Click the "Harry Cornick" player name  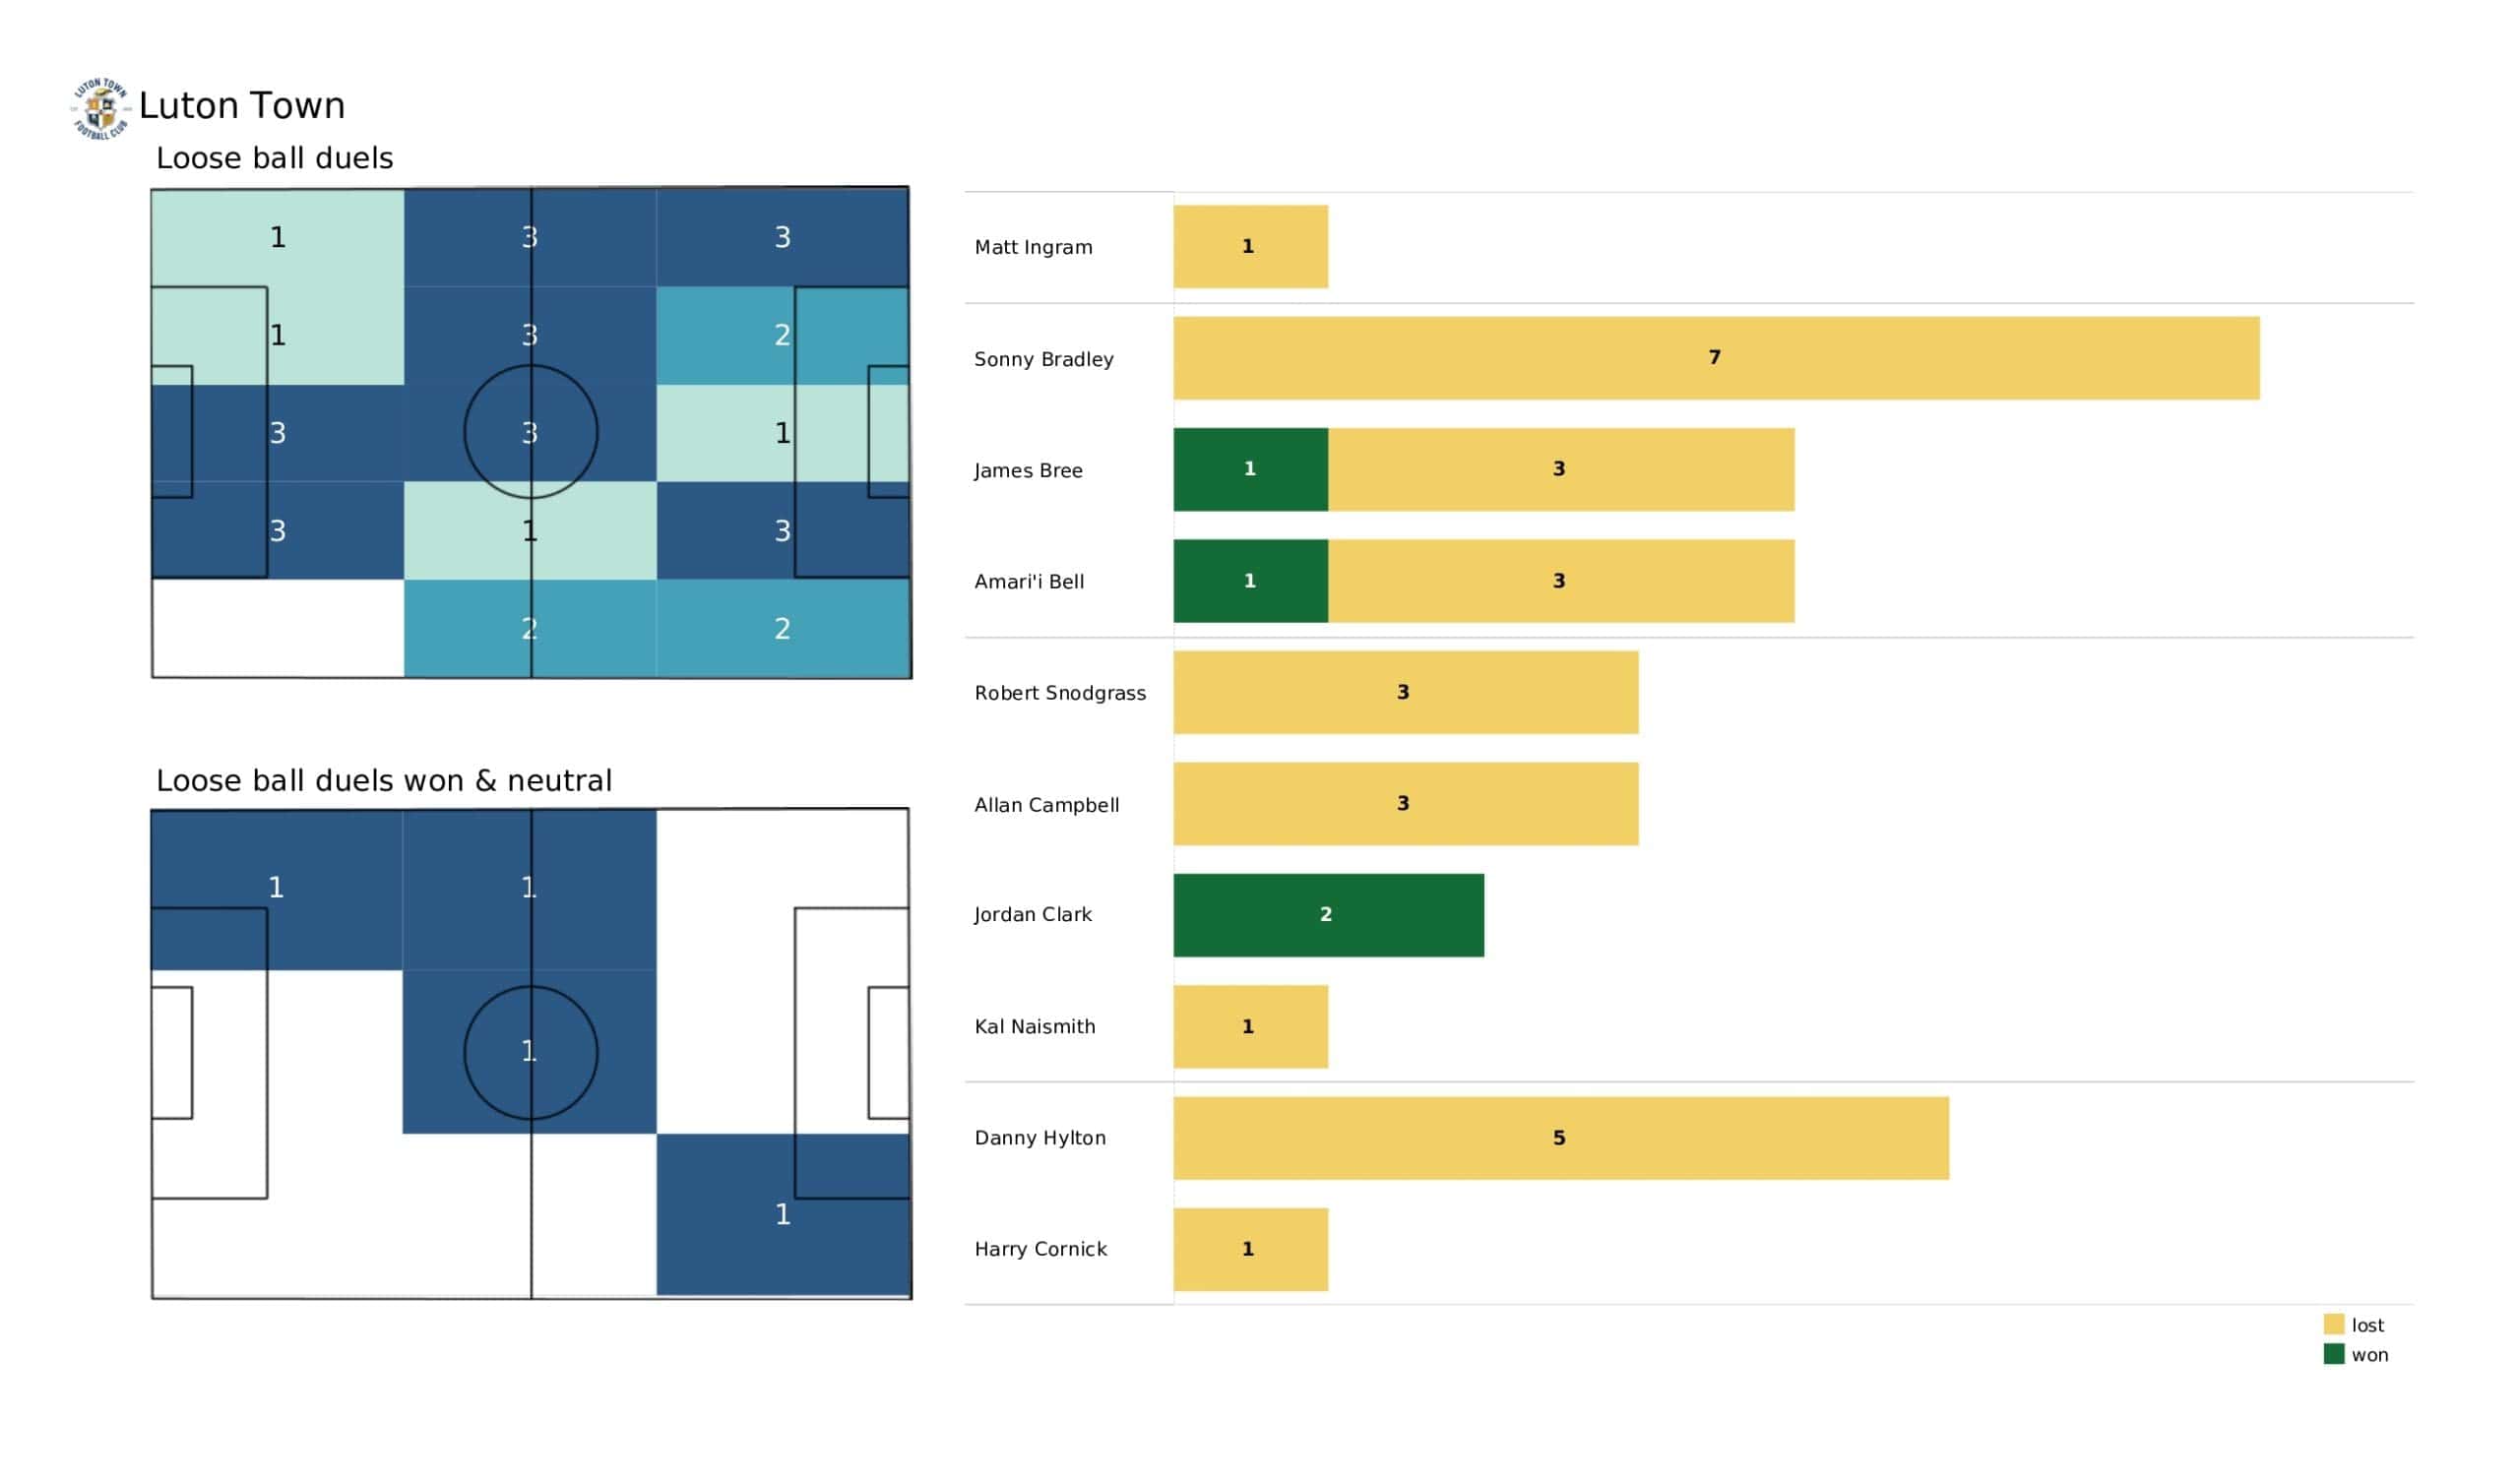pos(1040,1249)
